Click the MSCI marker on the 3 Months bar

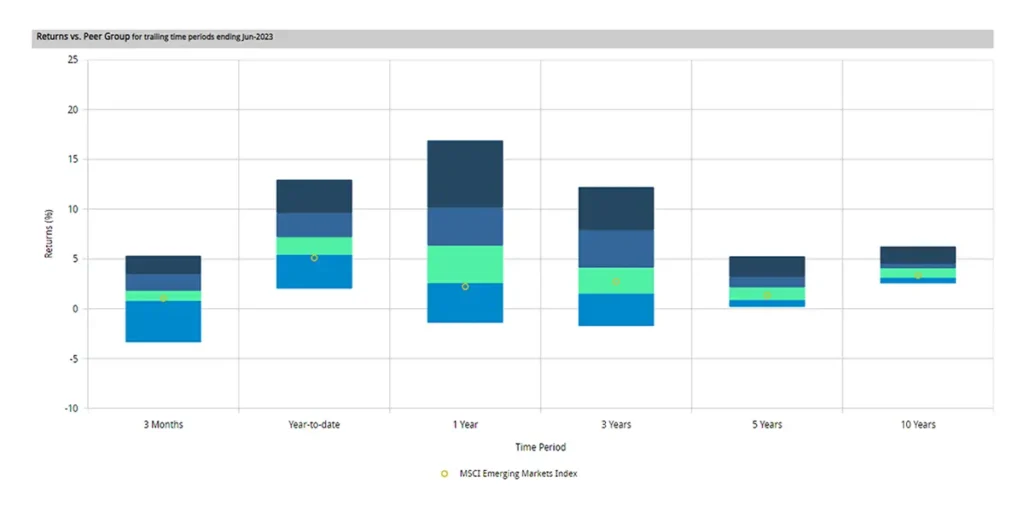(163, 298)
